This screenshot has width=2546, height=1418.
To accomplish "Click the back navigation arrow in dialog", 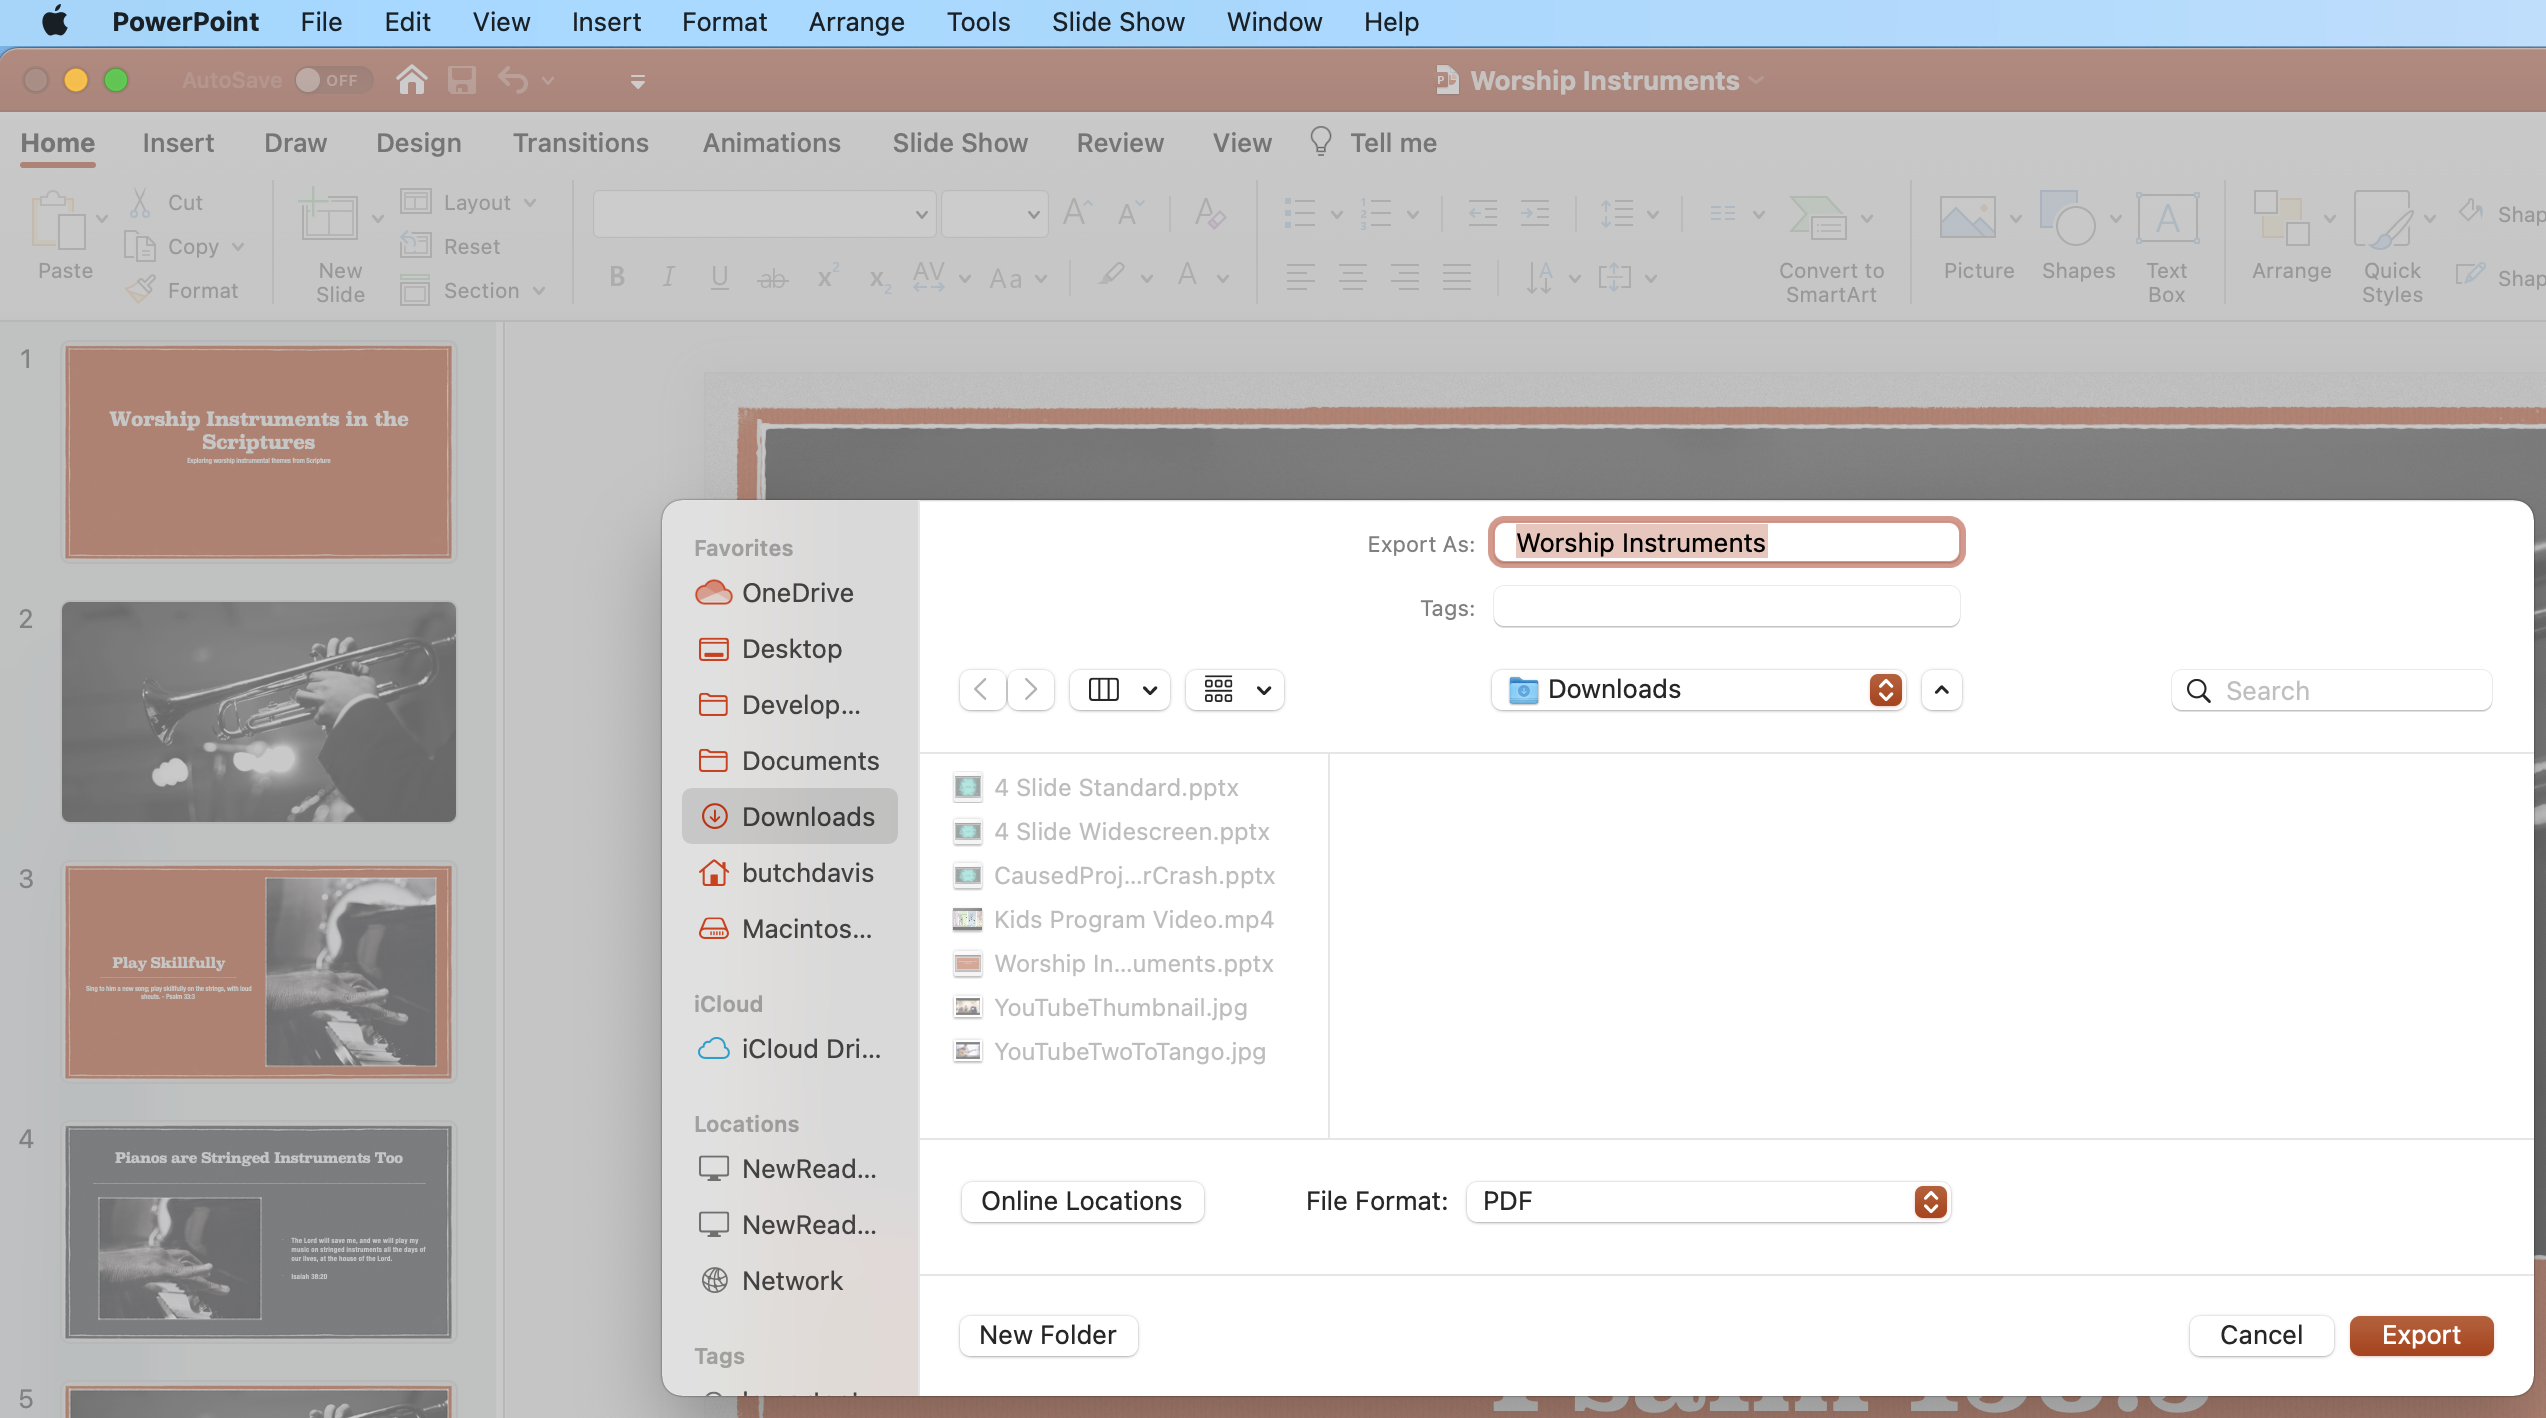I will pyautogui.click(x=982, y=689).
